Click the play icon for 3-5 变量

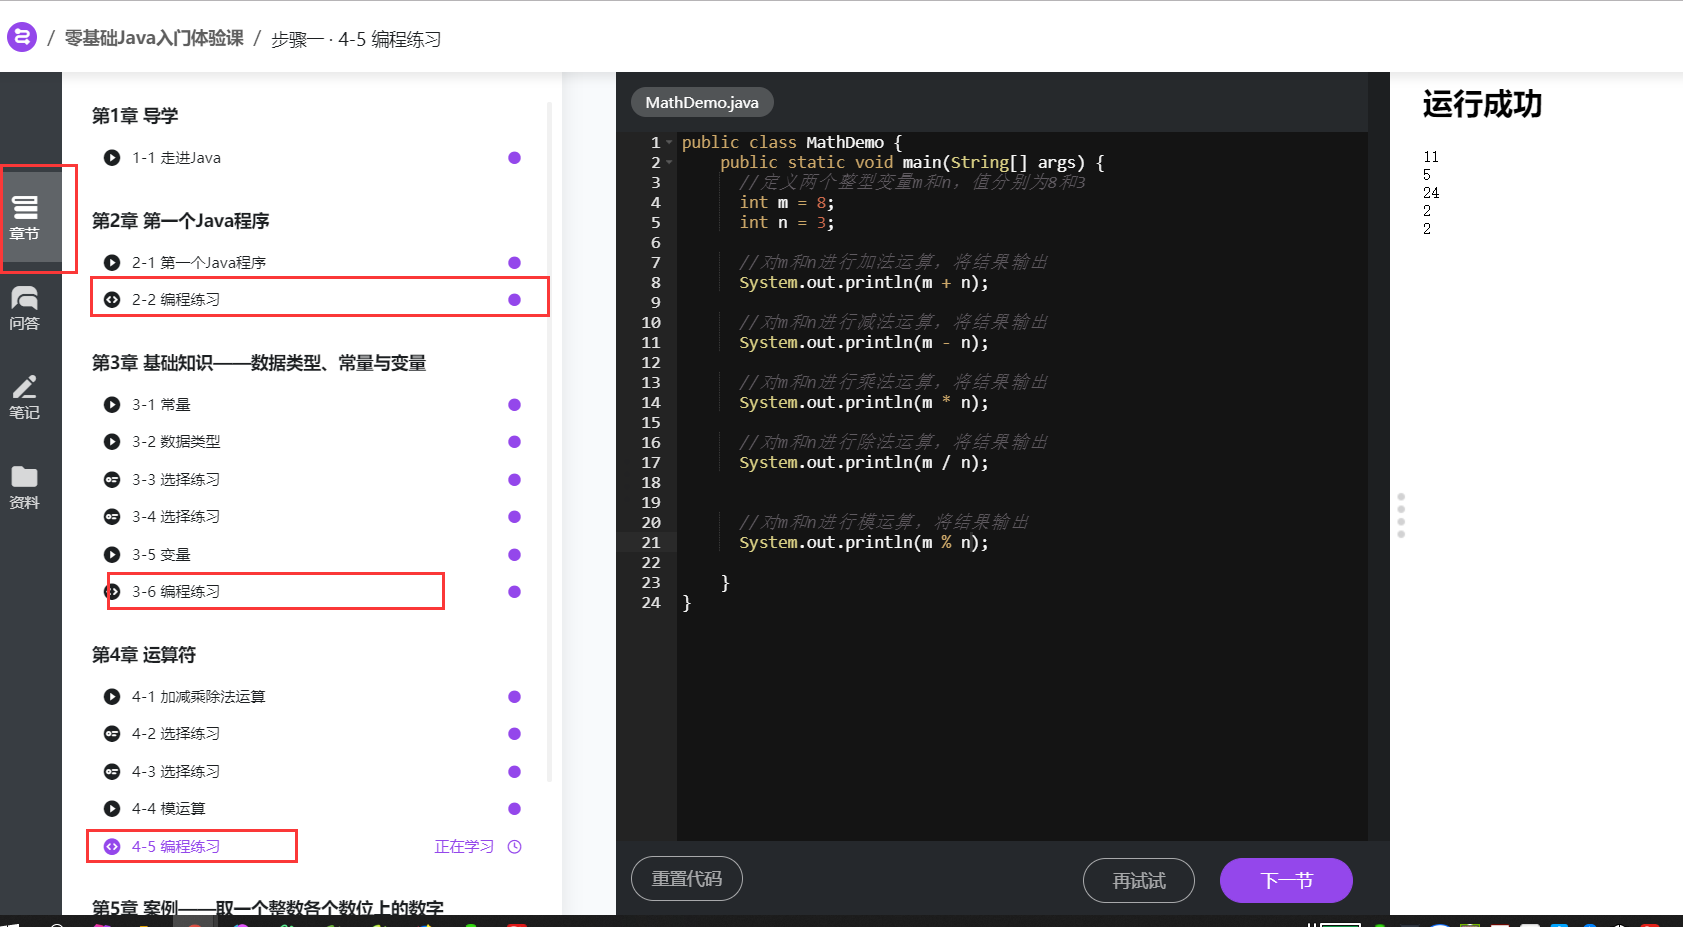point(112,555)
